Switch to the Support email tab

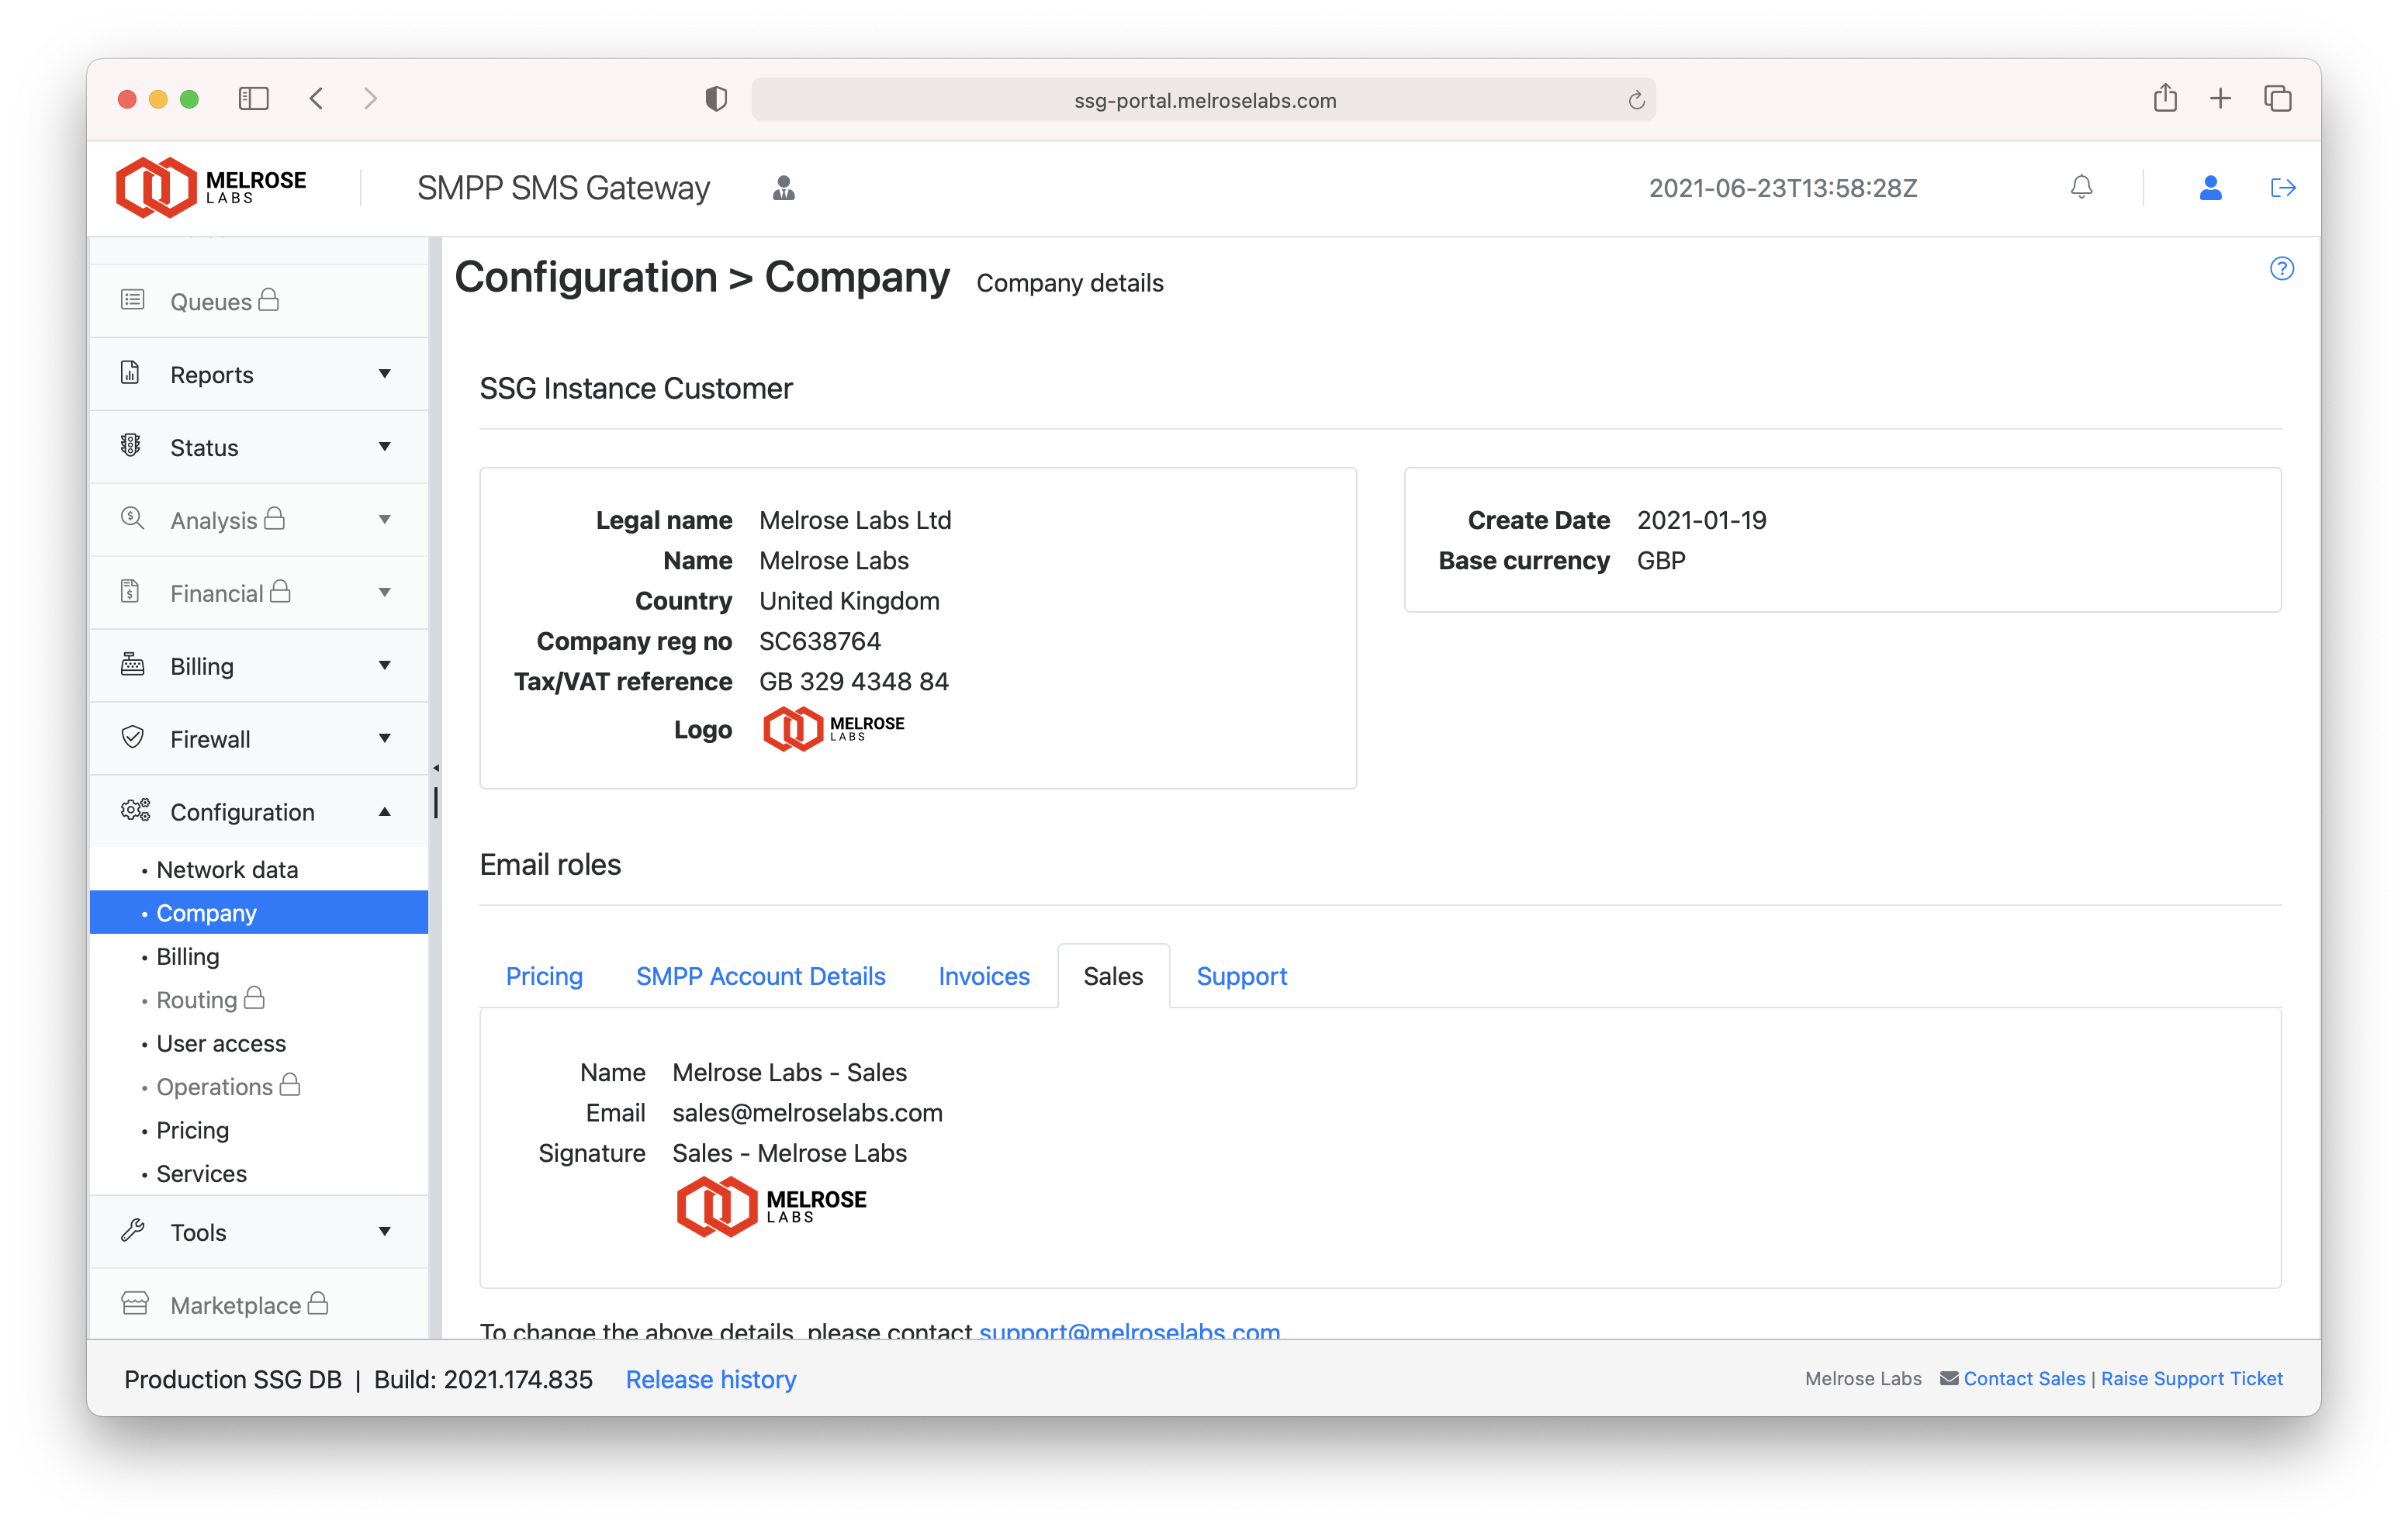(1241, 975)
